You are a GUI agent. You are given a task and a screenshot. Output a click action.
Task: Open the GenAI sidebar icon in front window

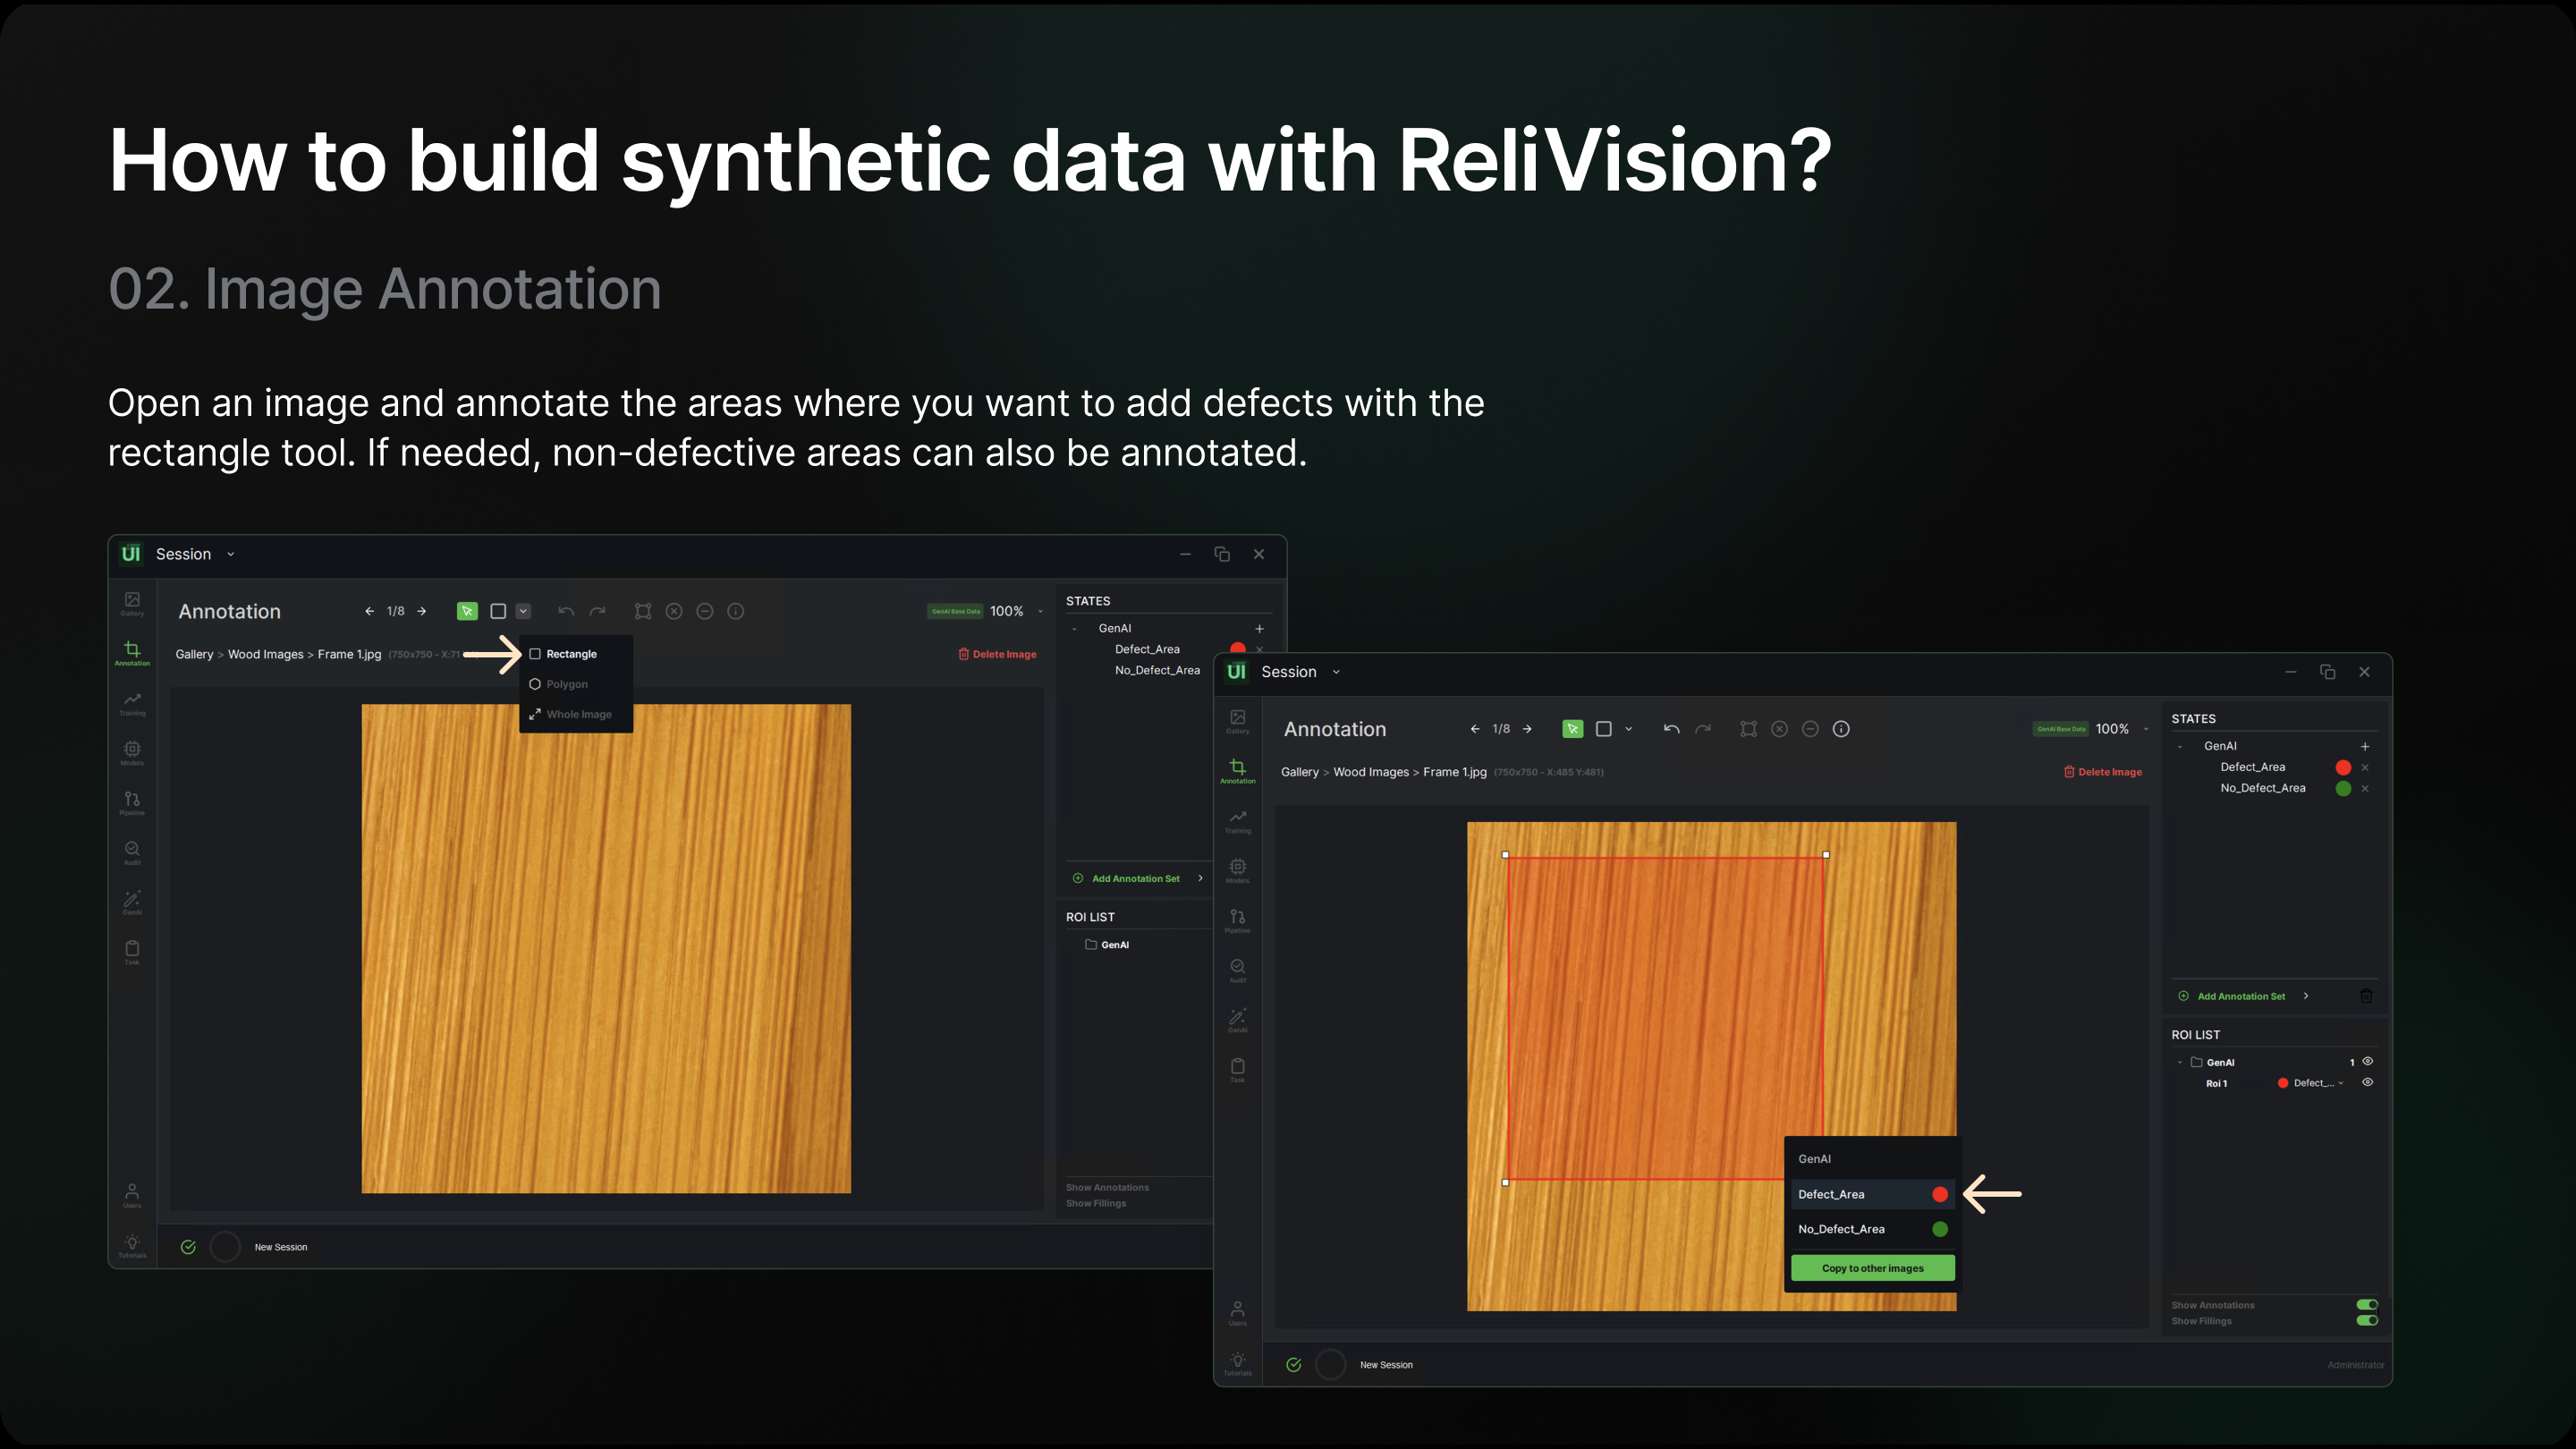(x=1237, y=1018)
